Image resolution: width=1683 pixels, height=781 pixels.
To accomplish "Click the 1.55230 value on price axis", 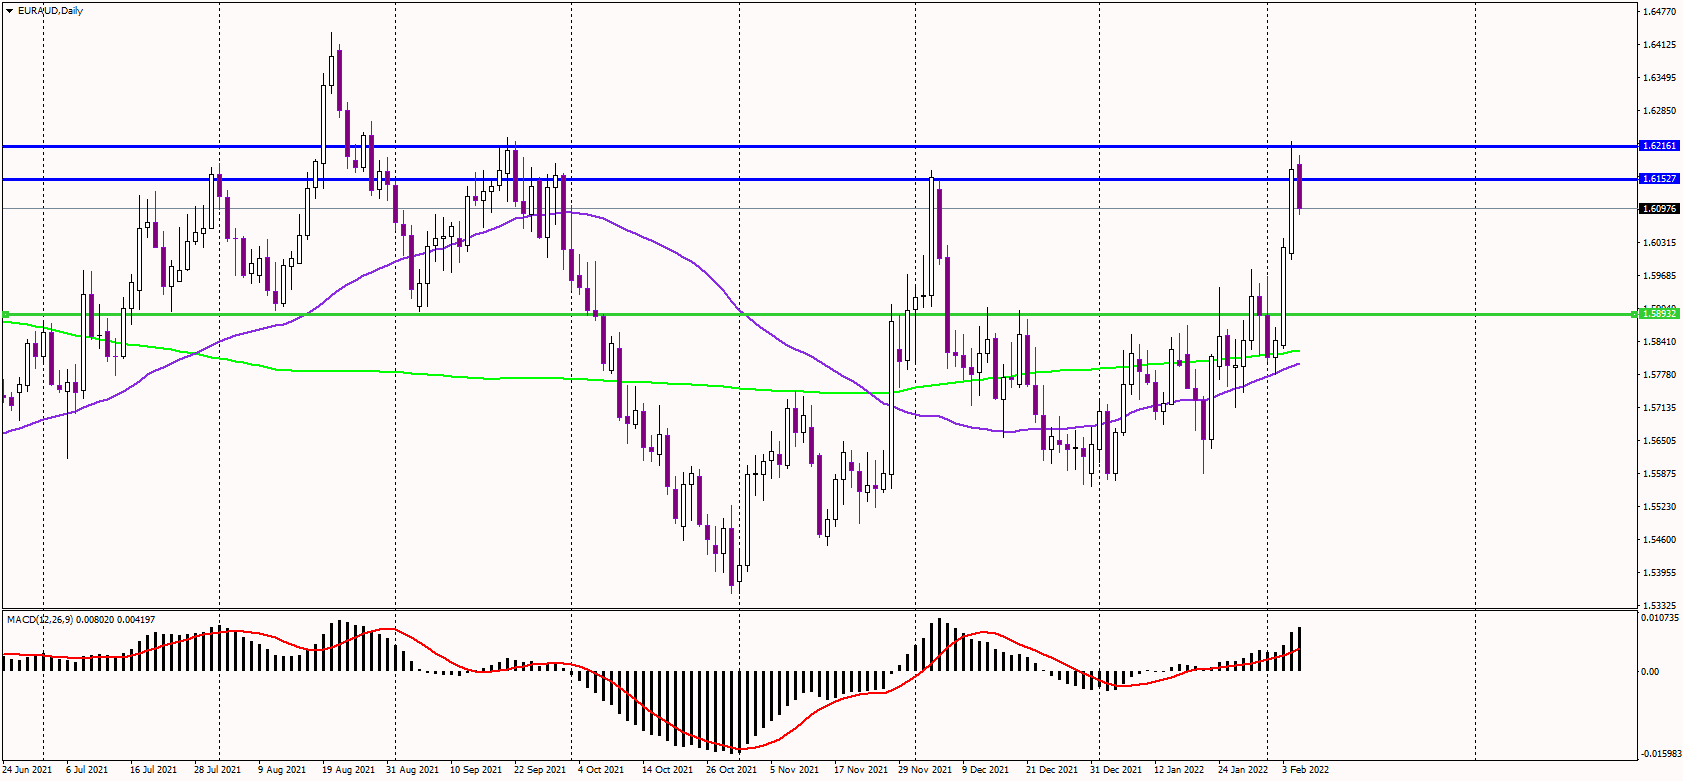I will click(1660, 507).
